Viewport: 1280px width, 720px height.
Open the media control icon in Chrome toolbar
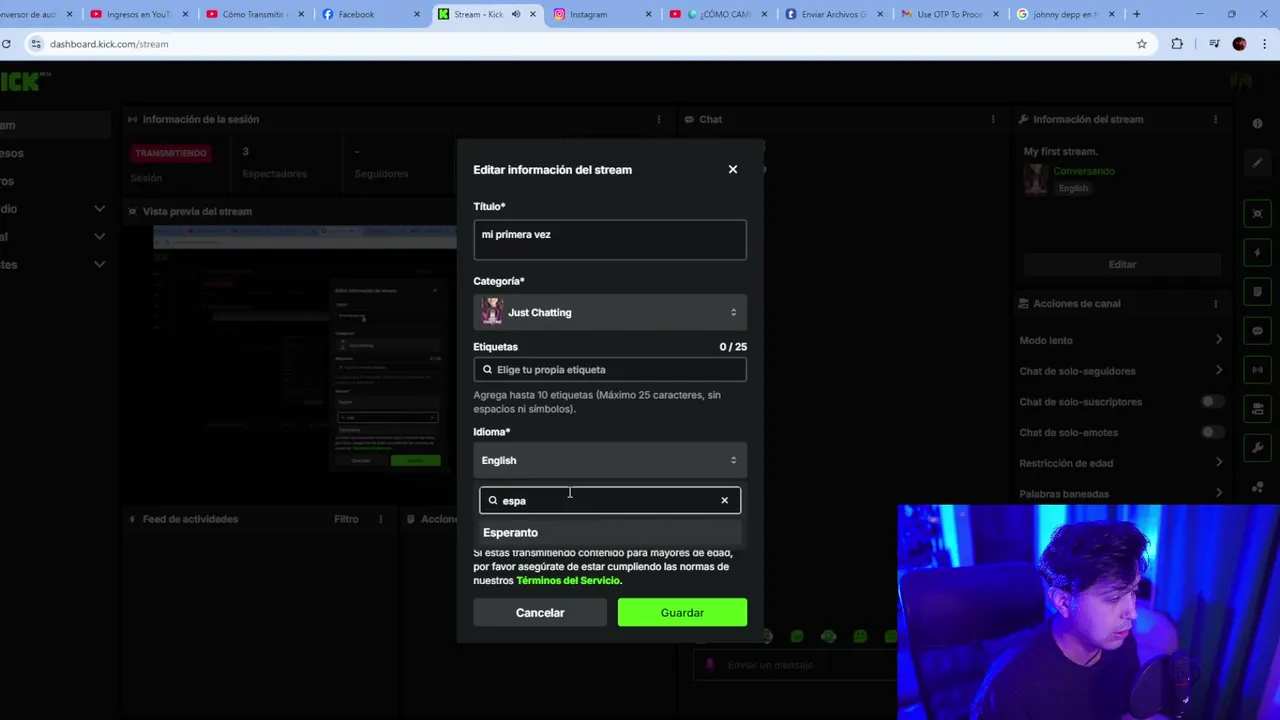click(x=1214, y=44)
